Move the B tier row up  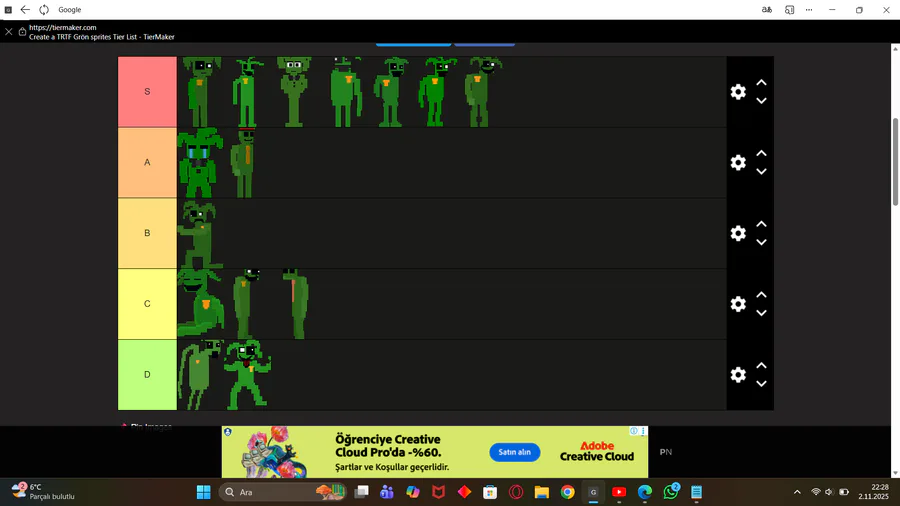tap(761, 224)
